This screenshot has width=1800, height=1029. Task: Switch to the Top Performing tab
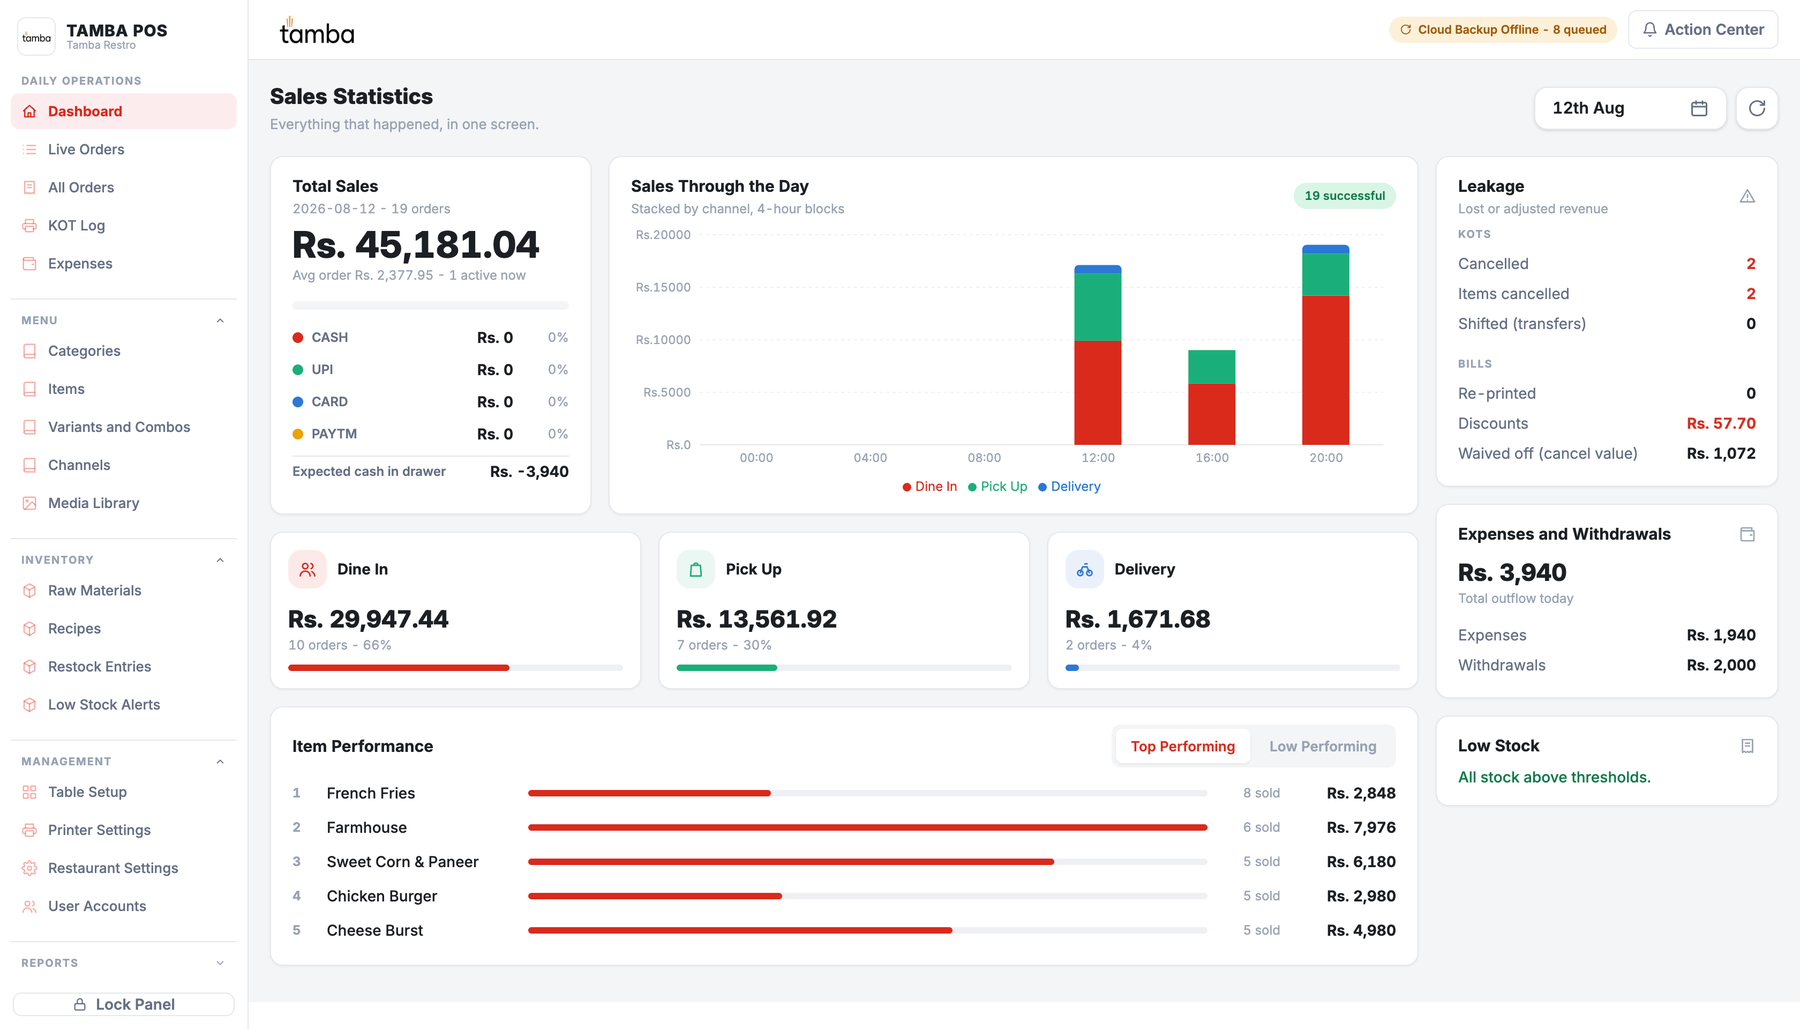[x=1183, y=747]
